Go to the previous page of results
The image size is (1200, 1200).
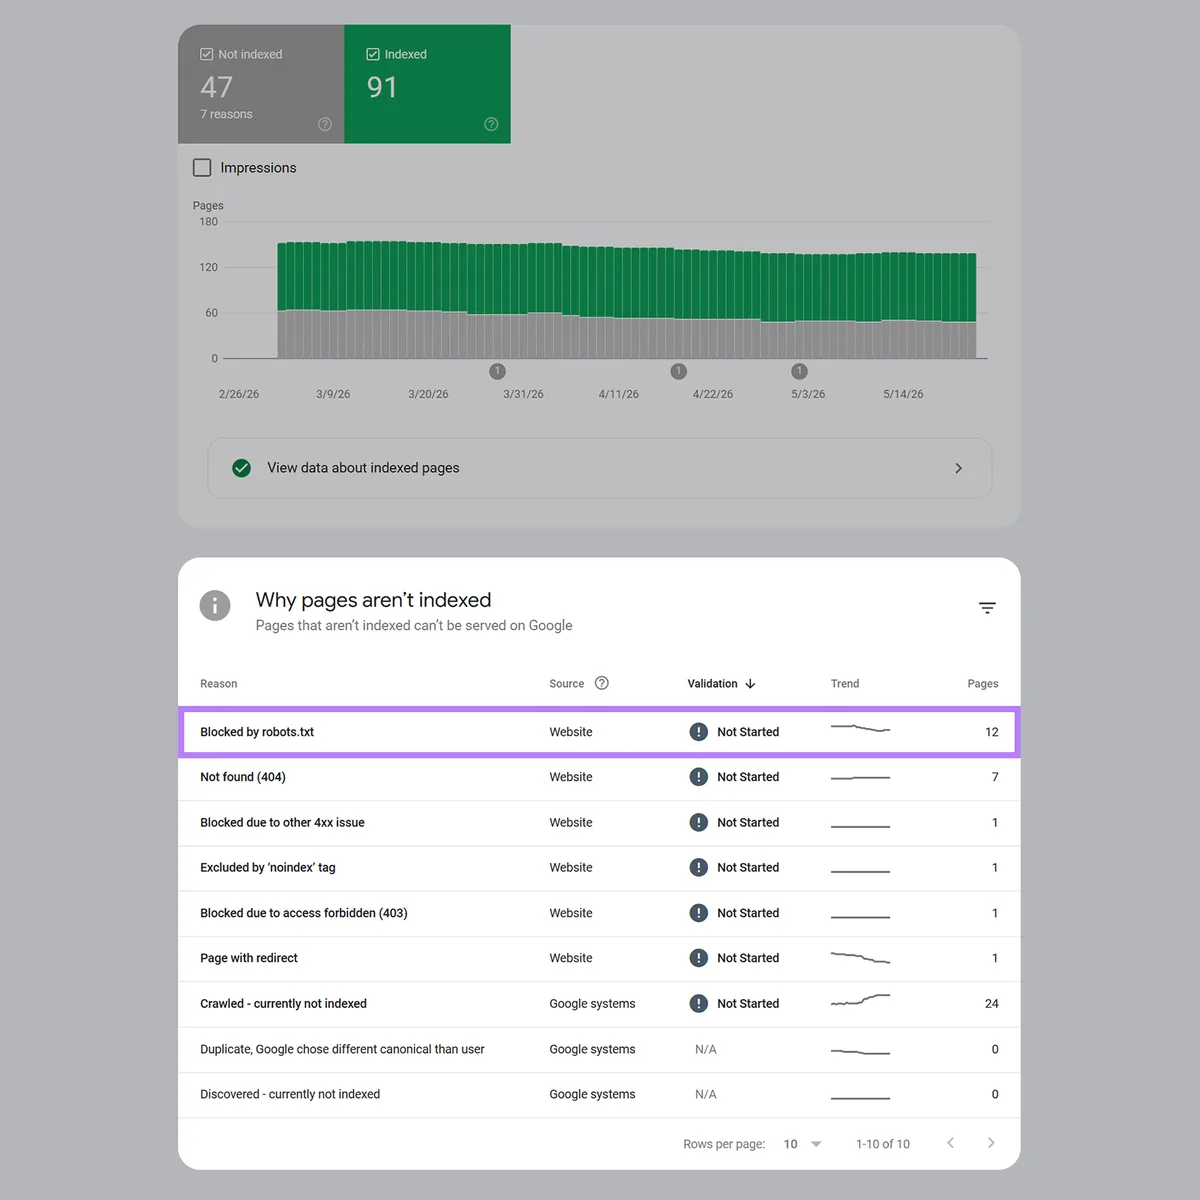click(951, 1143)
